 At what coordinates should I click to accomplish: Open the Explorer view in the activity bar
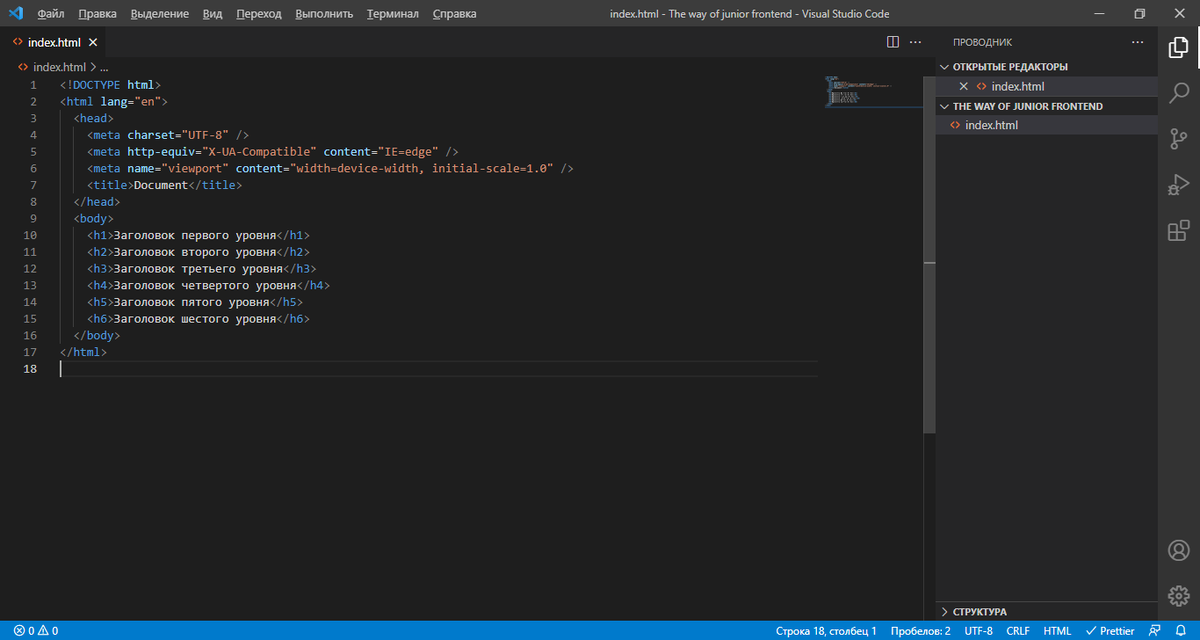coord(1178,46)
